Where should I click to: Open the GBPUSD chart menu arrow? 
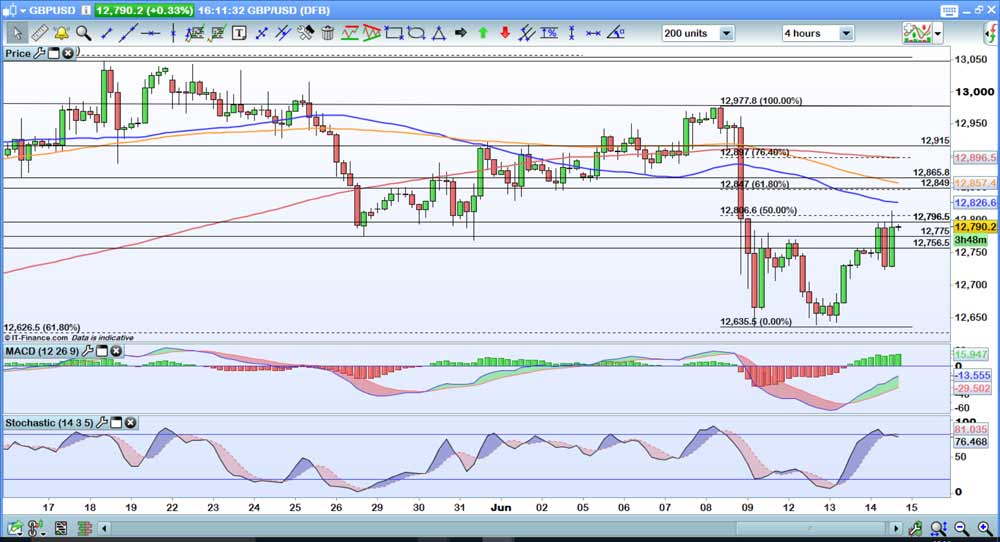tap(23, 11)
